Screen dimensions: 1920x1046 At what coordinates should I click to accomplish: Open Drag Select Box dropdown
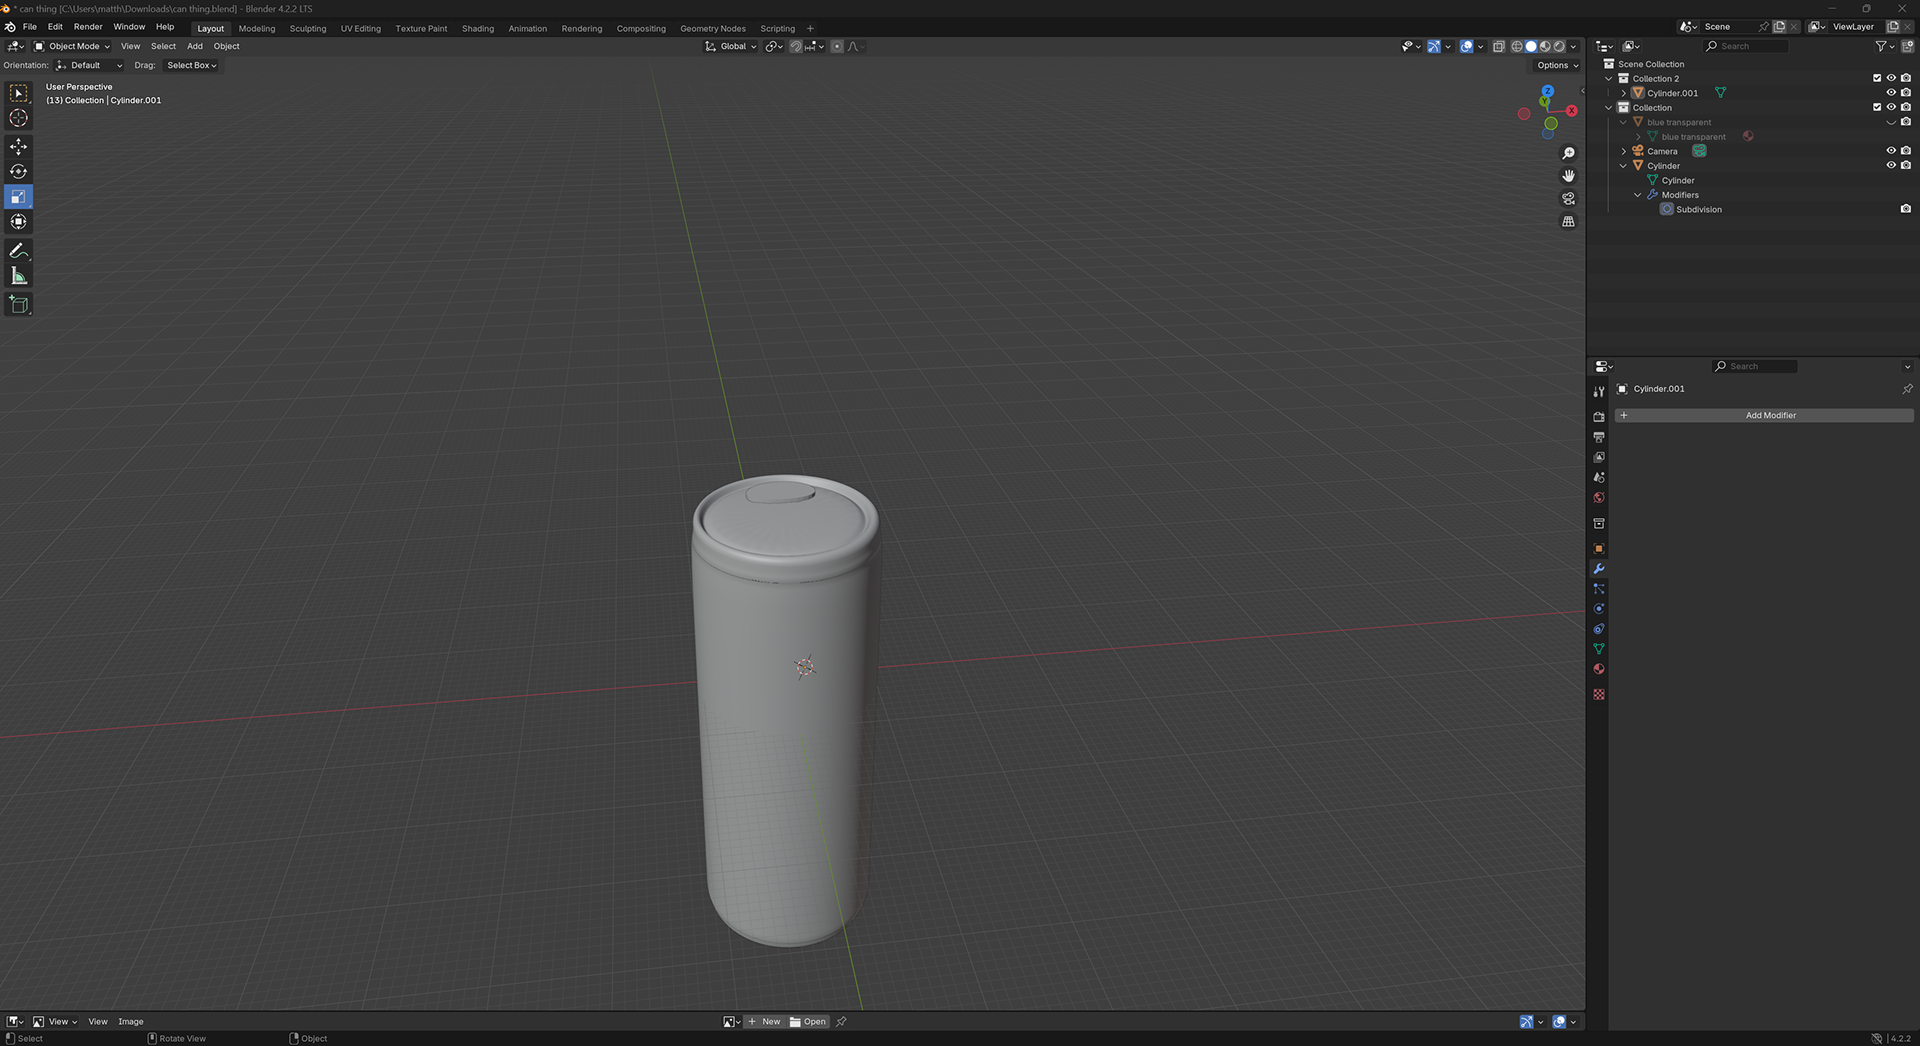coord(191,65)
